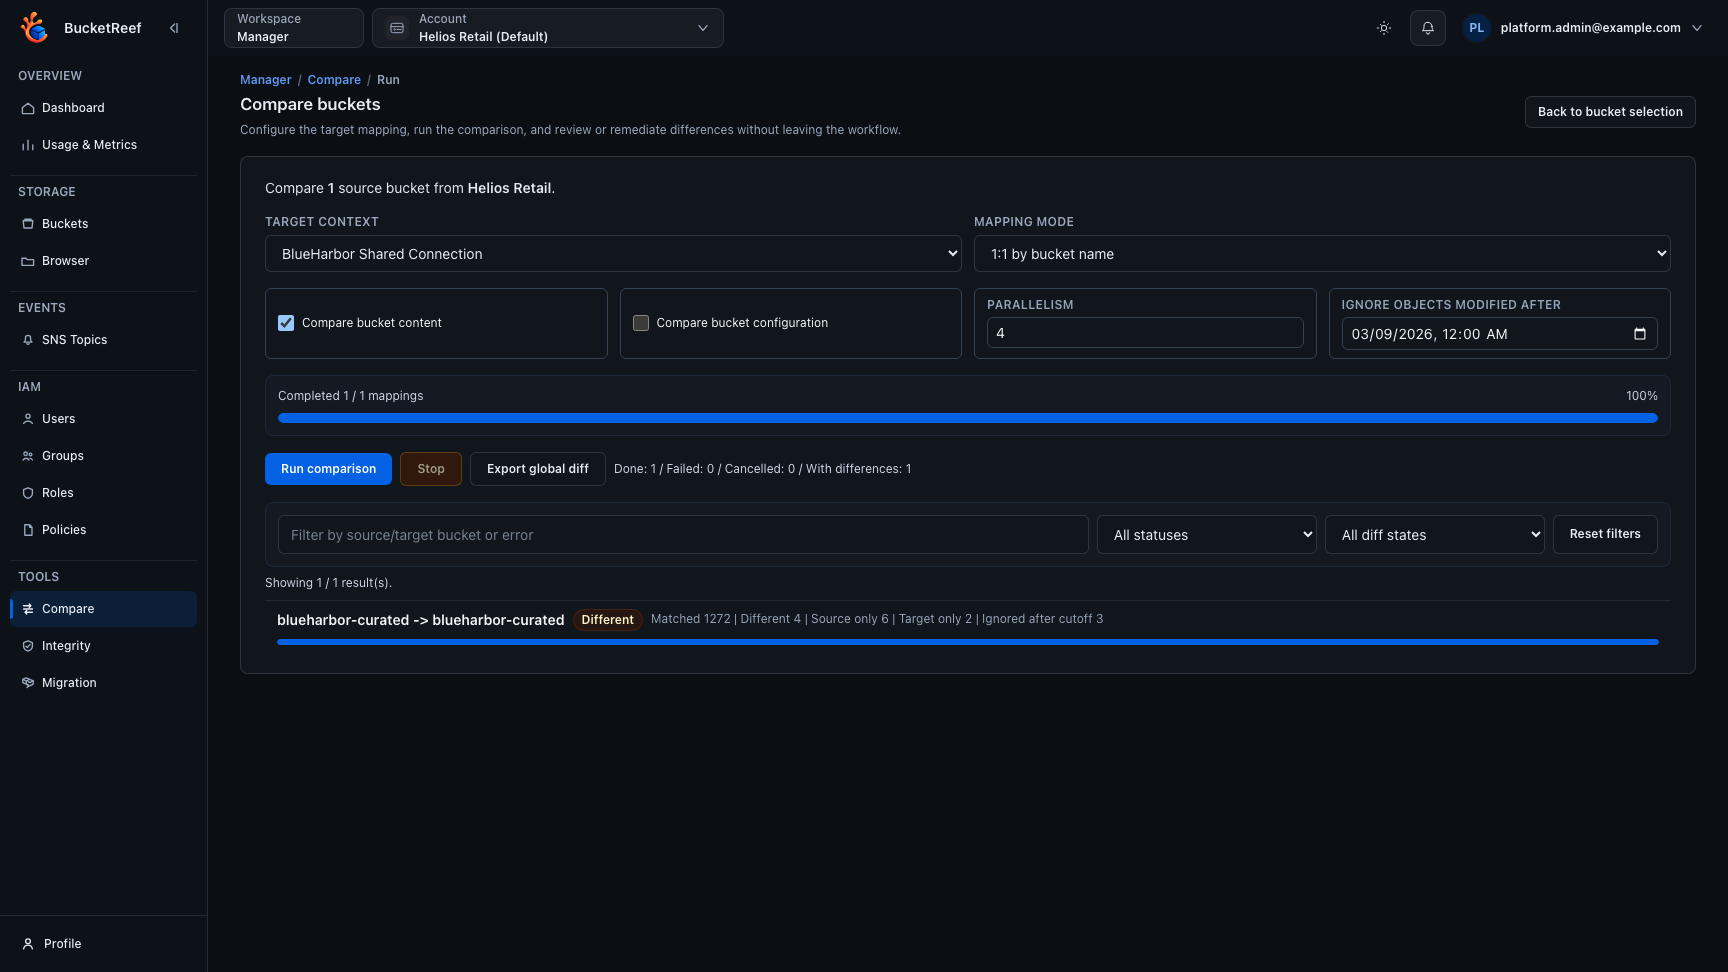Open the user menu chevron next to email
The width and height of the screenshot is (1728, 972).
(1697, 28)
